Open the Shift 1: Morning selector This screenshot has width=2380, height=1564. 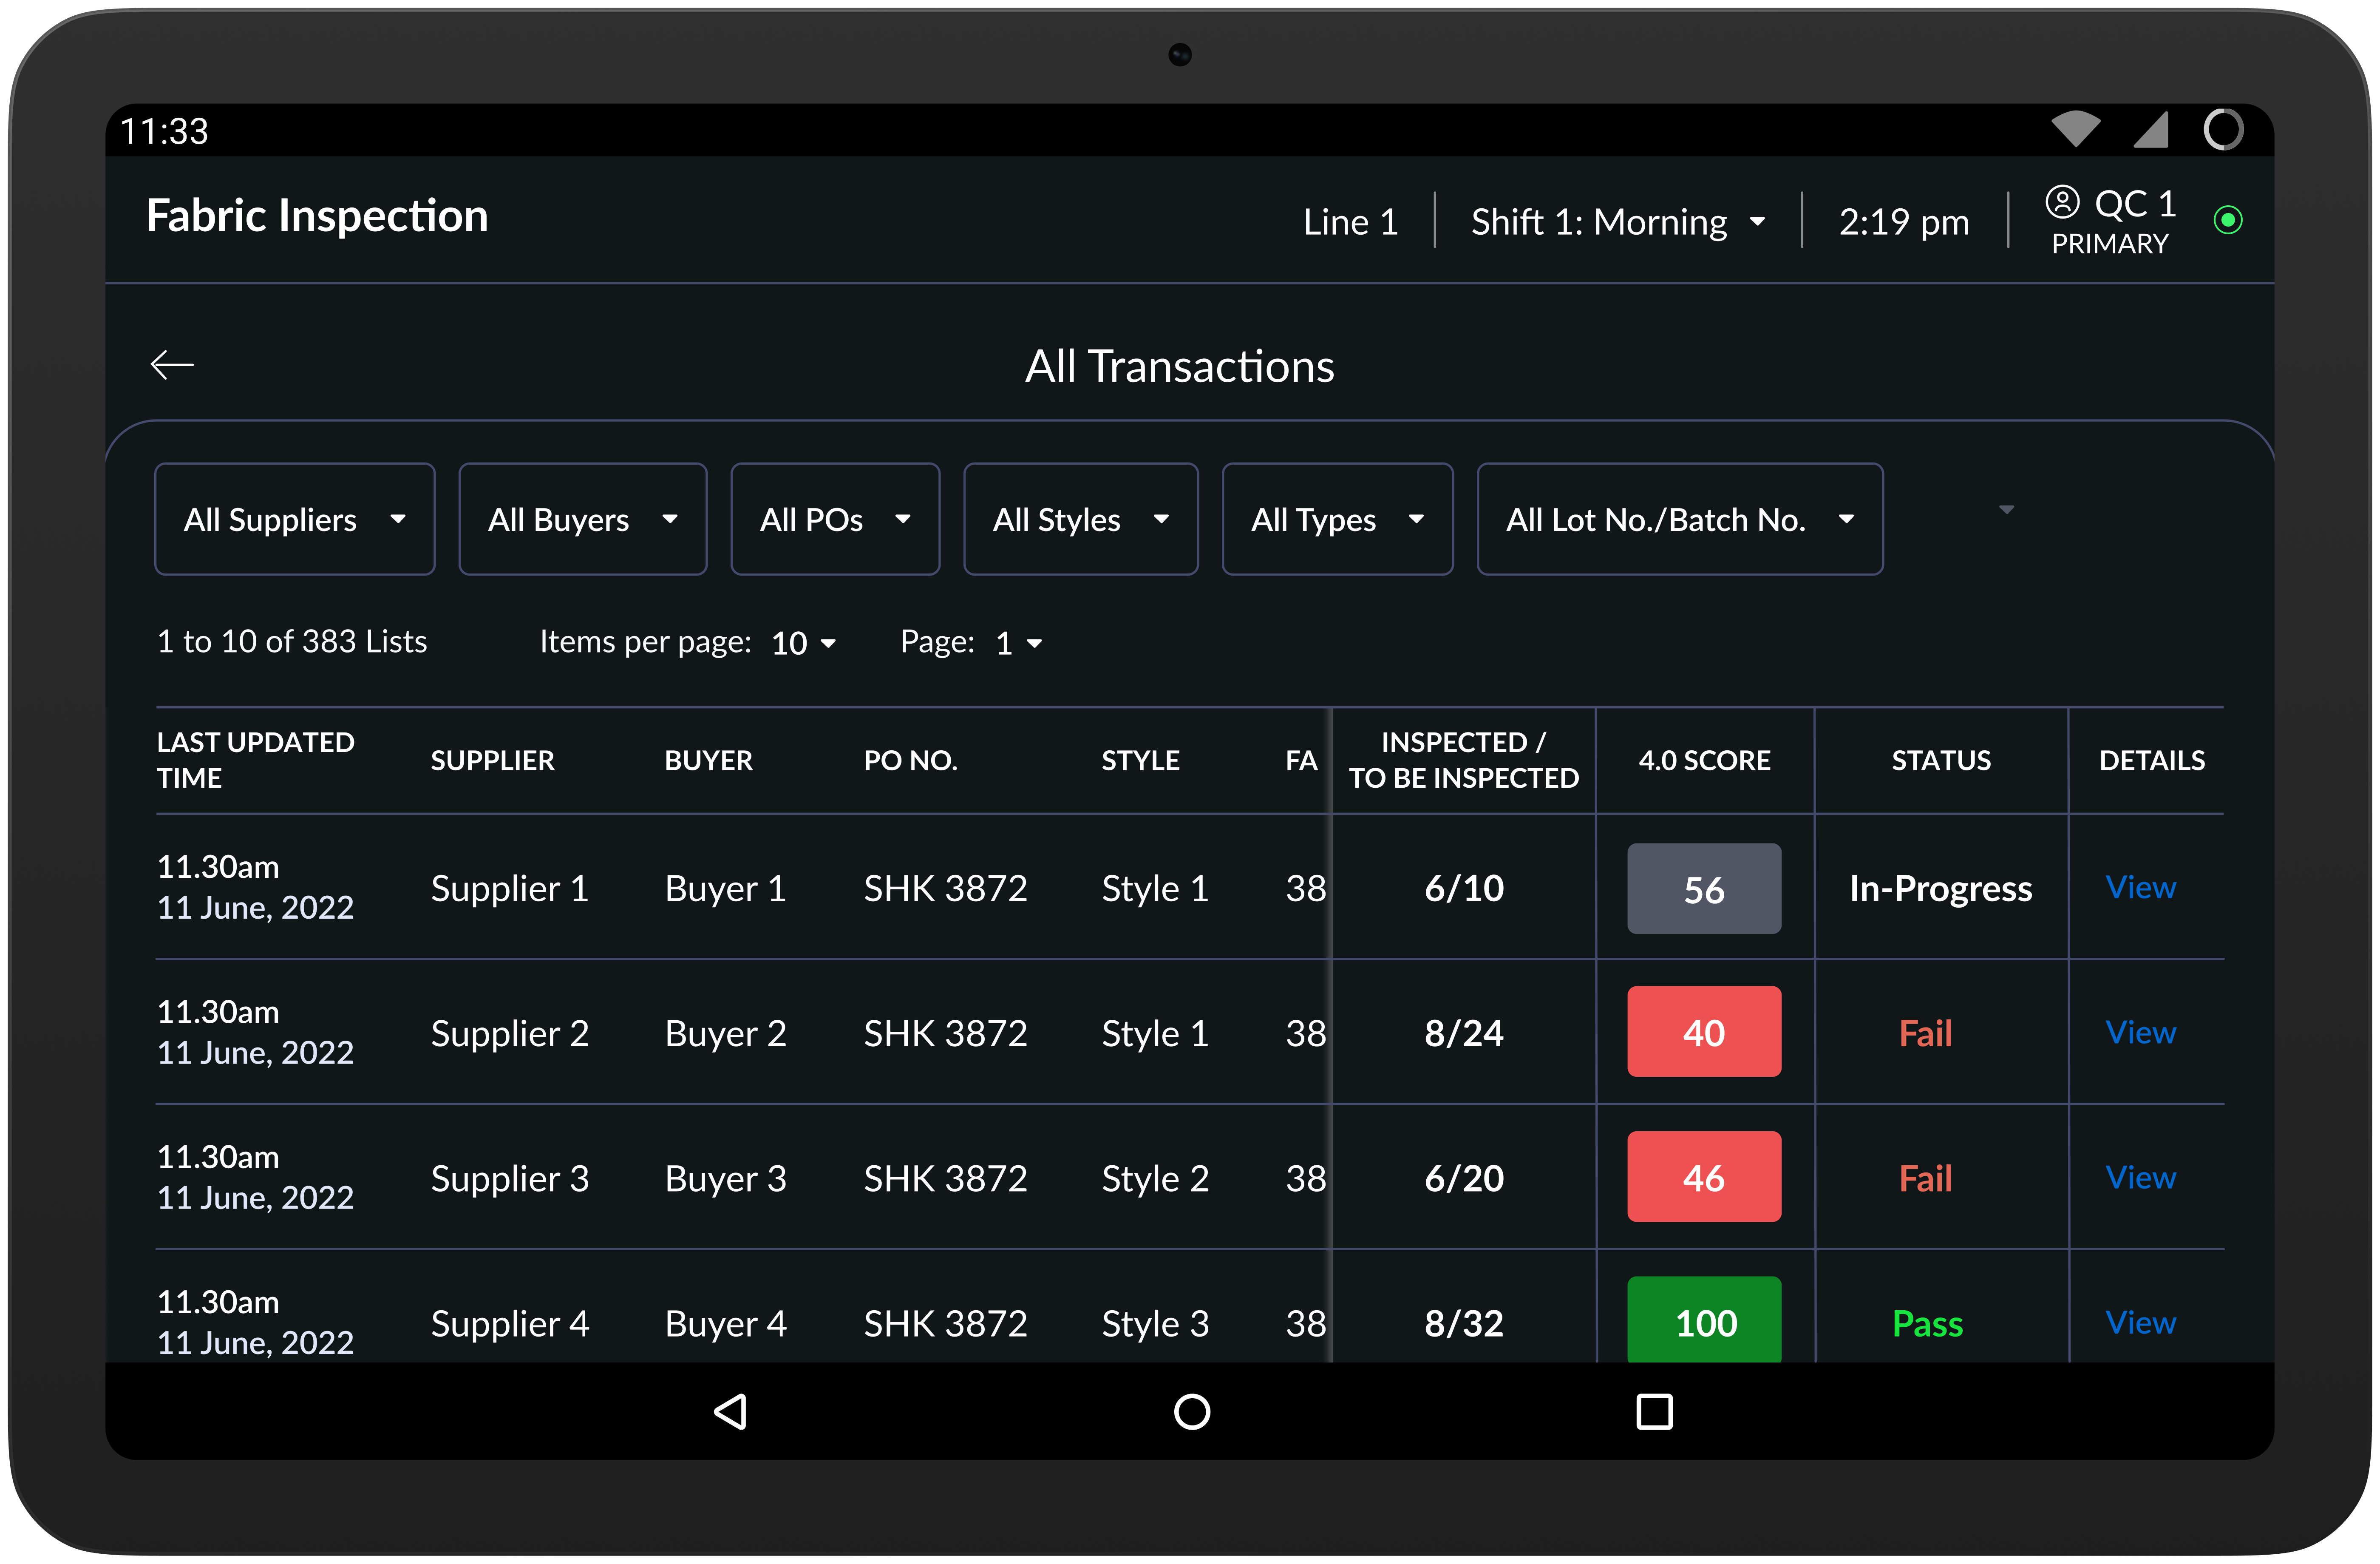click(1619, 221)
